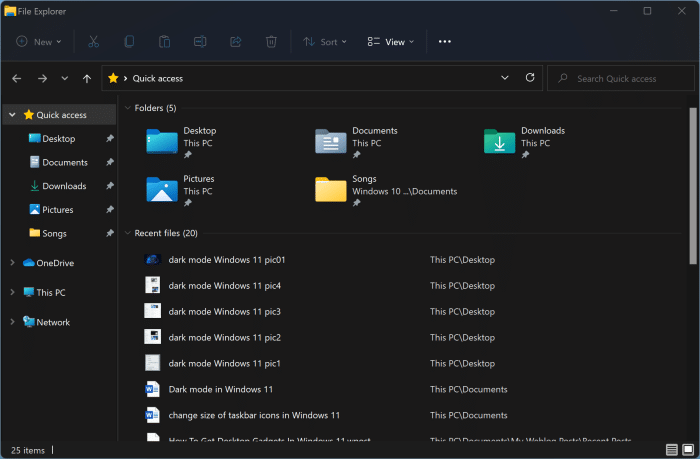This screenshot has height=459, width=700.
Task: Click Word icon of Dark mode in Windows 11
Action: coord(153,389)
